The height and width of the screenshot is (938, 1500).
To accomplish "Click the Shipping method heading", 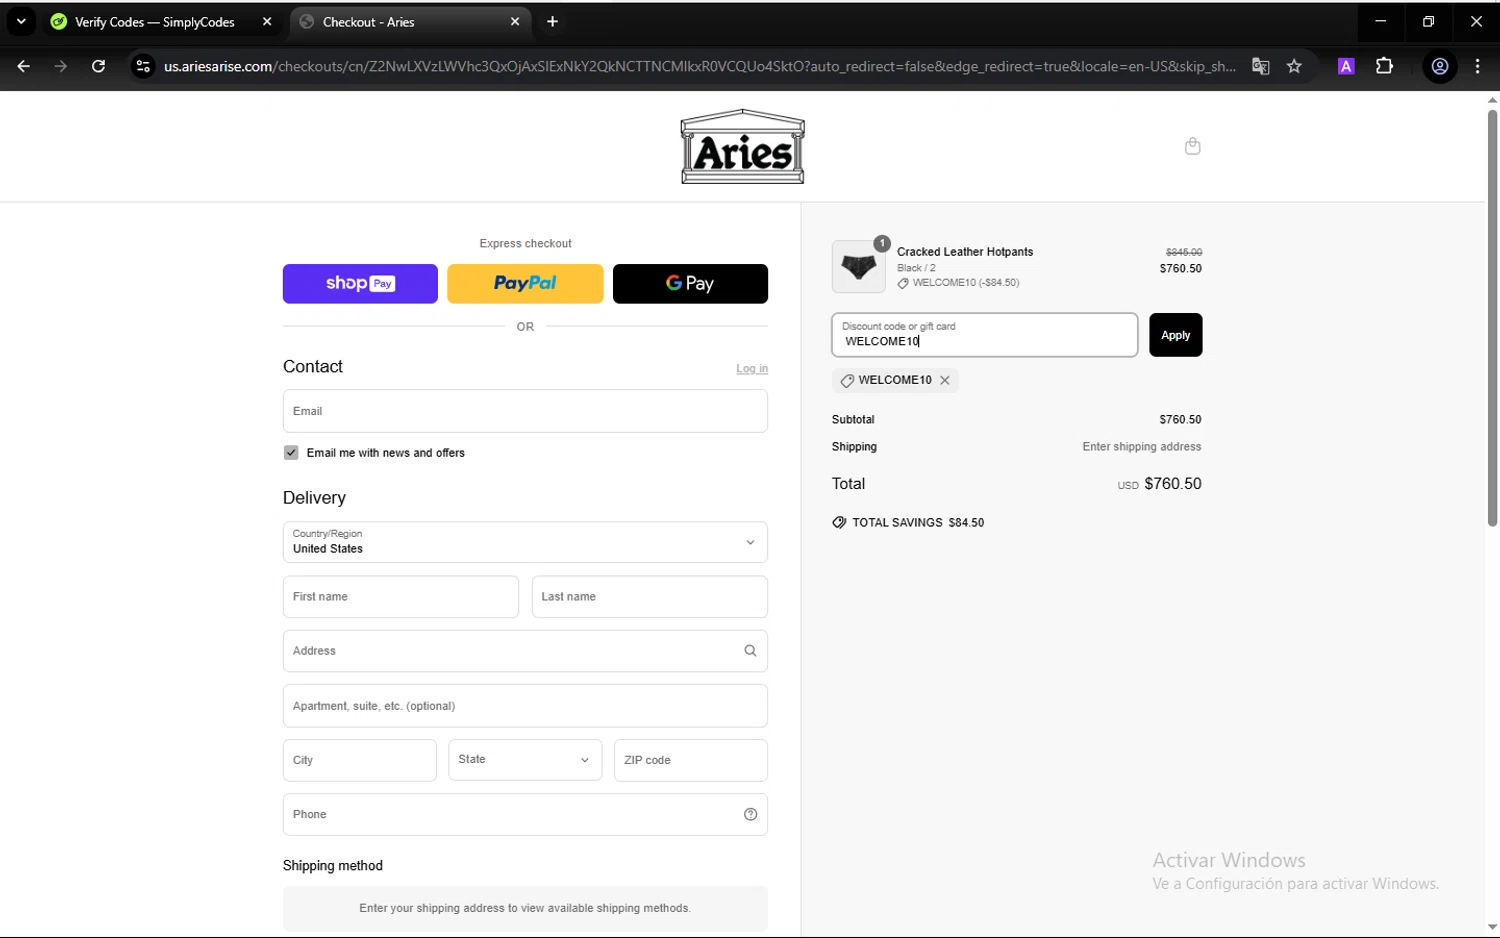I will pyautogui.click(x=333, y=866).
